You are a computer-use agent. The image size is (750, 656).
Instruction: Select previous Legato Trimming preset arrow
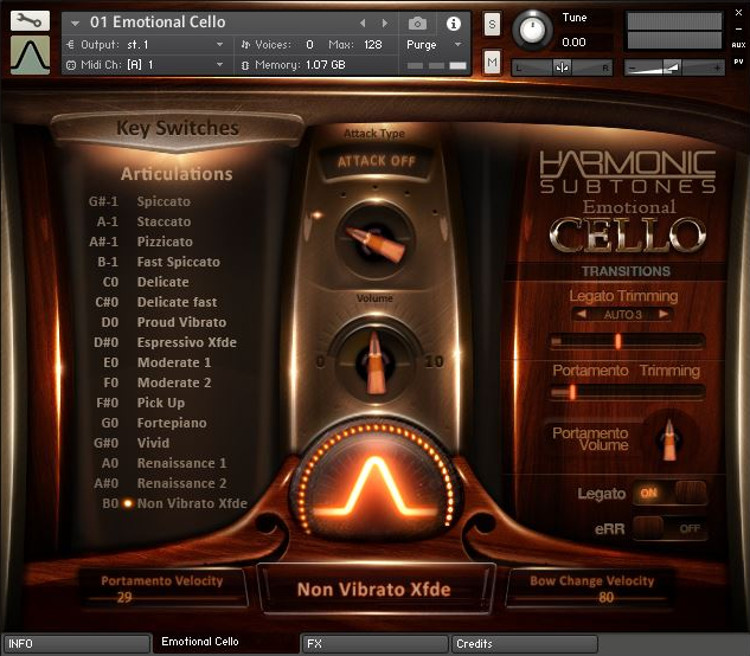581,314
